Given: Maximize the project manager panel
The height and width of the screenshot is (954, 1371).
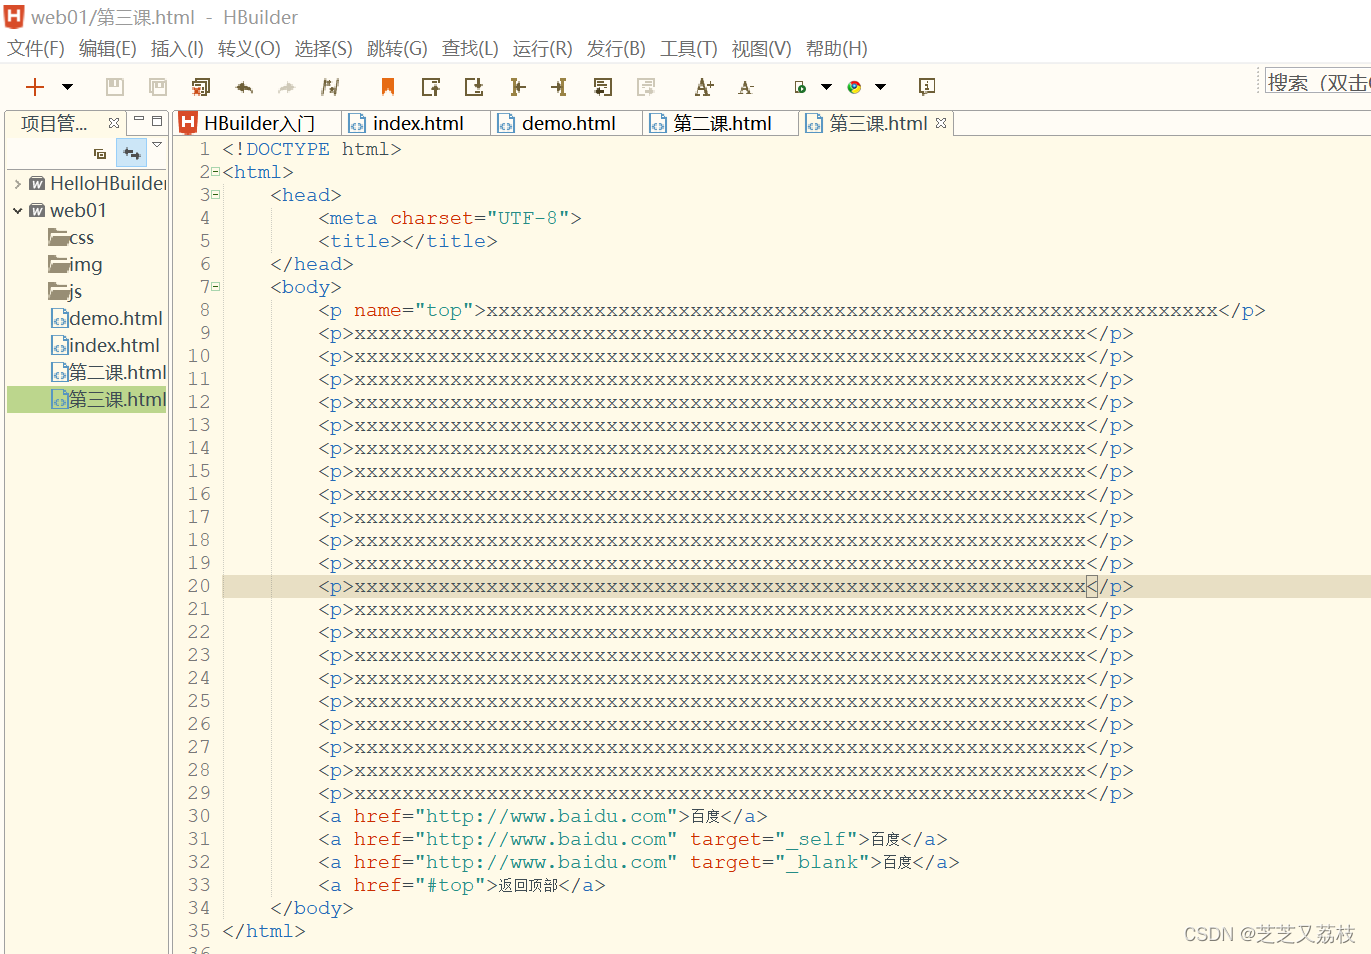Looking at the screenshot, I should click(x=157, y=120).
